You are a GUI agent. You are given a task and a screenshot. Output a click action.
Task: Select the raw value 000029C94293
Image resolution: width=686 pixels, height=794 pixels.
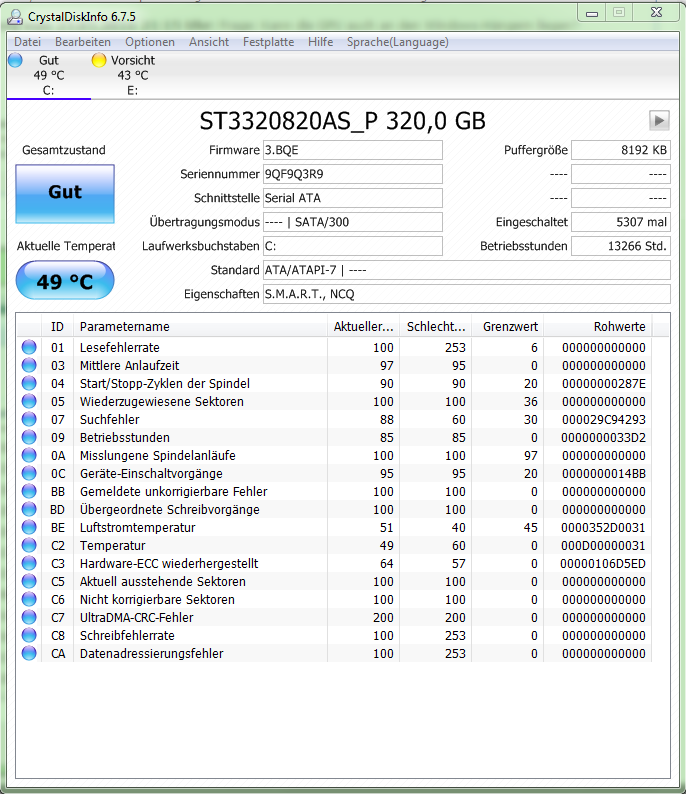pyautogui.click(x=603, y=420)
